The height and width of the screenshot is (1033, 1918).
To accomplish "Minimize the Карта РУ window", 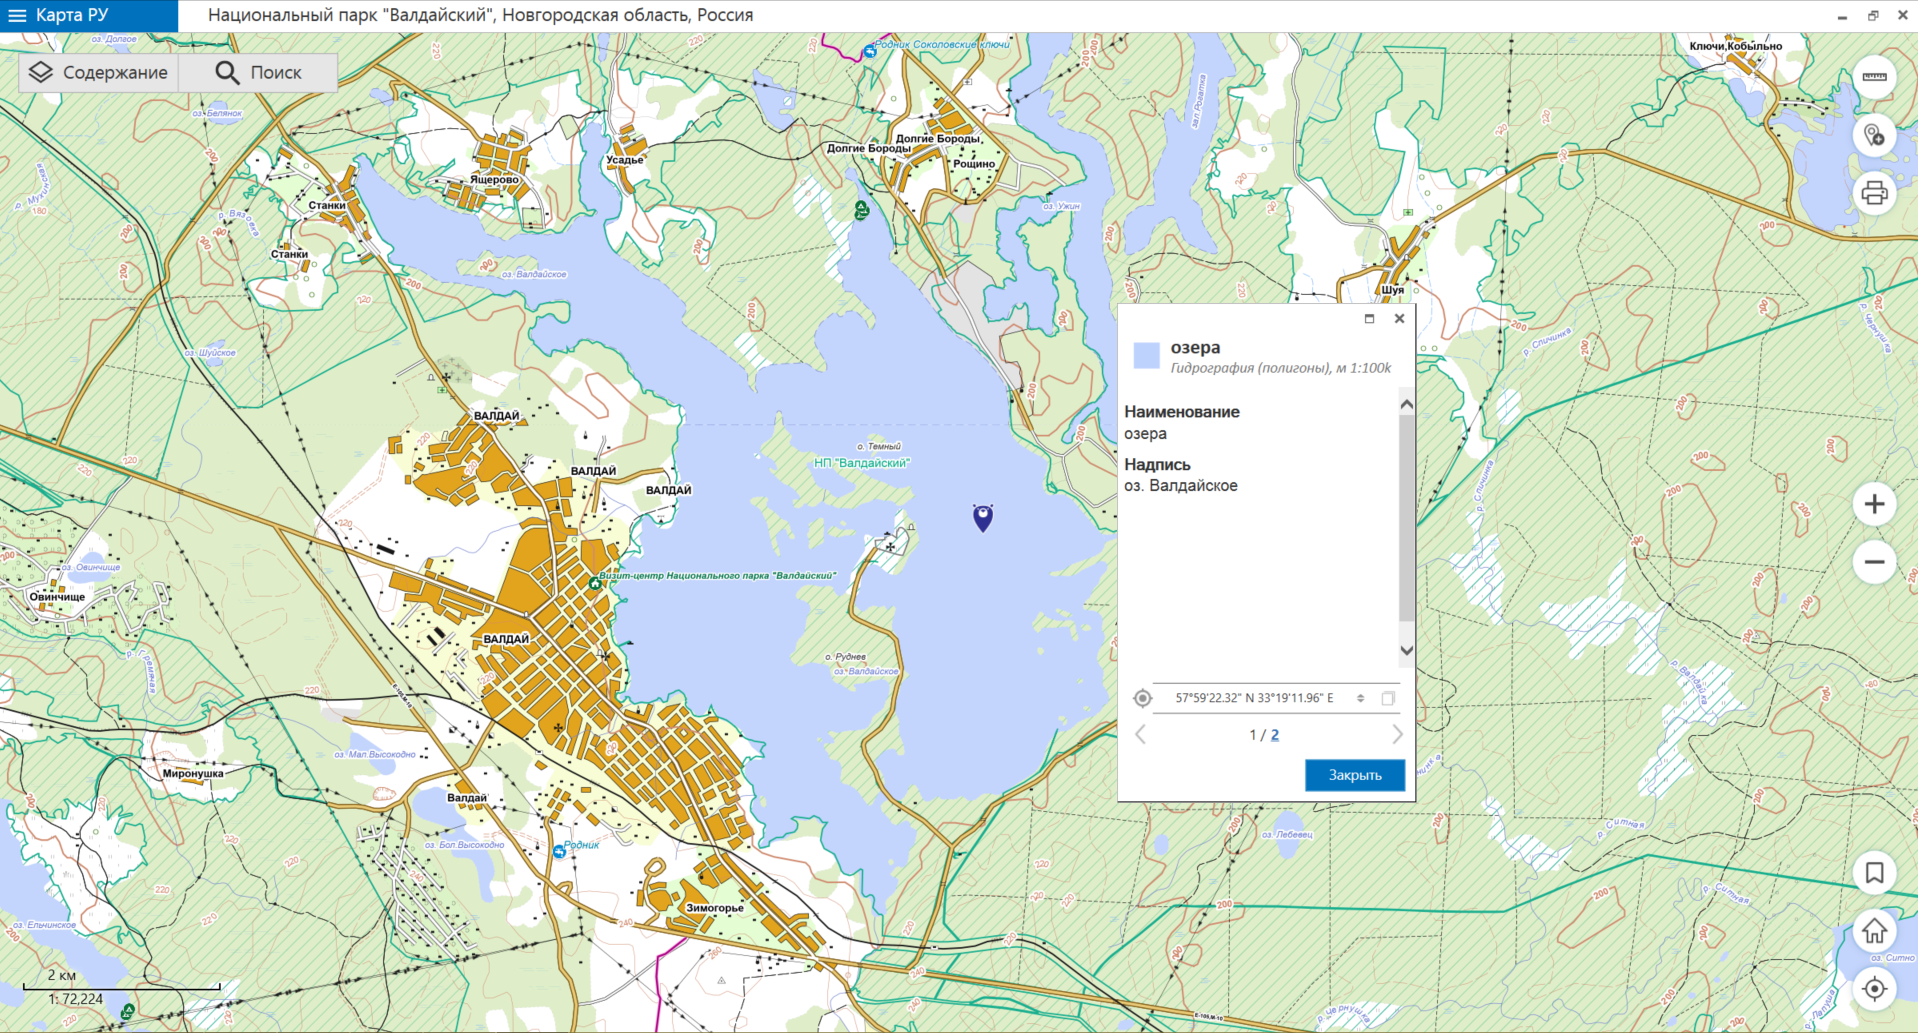I will (x=1842, y=16).
